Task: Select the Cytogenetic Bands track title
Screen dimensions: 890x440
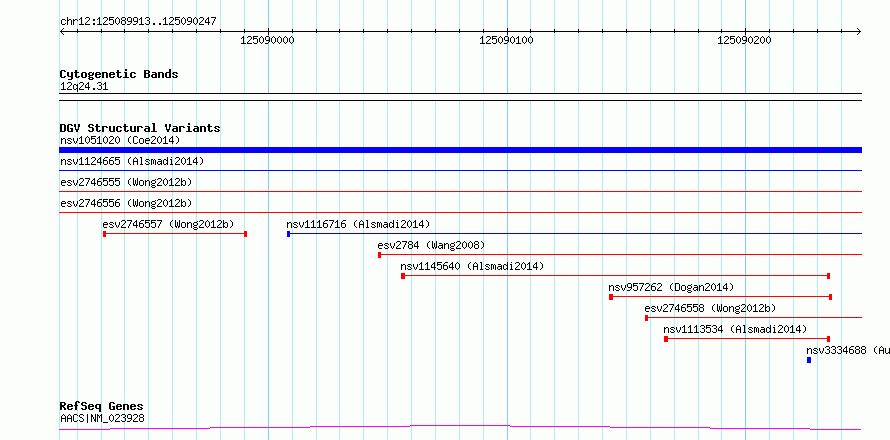Action: tap(119, 74)
